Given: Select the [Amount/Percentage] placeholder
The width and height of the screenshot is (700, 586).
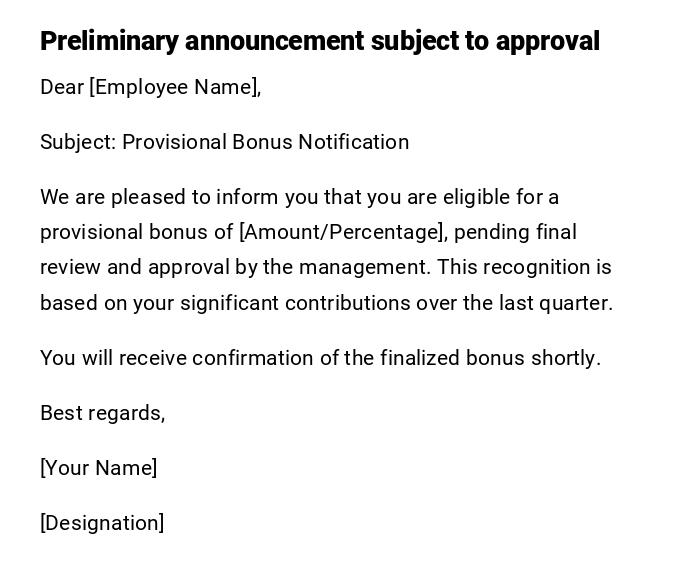Looking at the screenshot, I should tap(342, 232).
